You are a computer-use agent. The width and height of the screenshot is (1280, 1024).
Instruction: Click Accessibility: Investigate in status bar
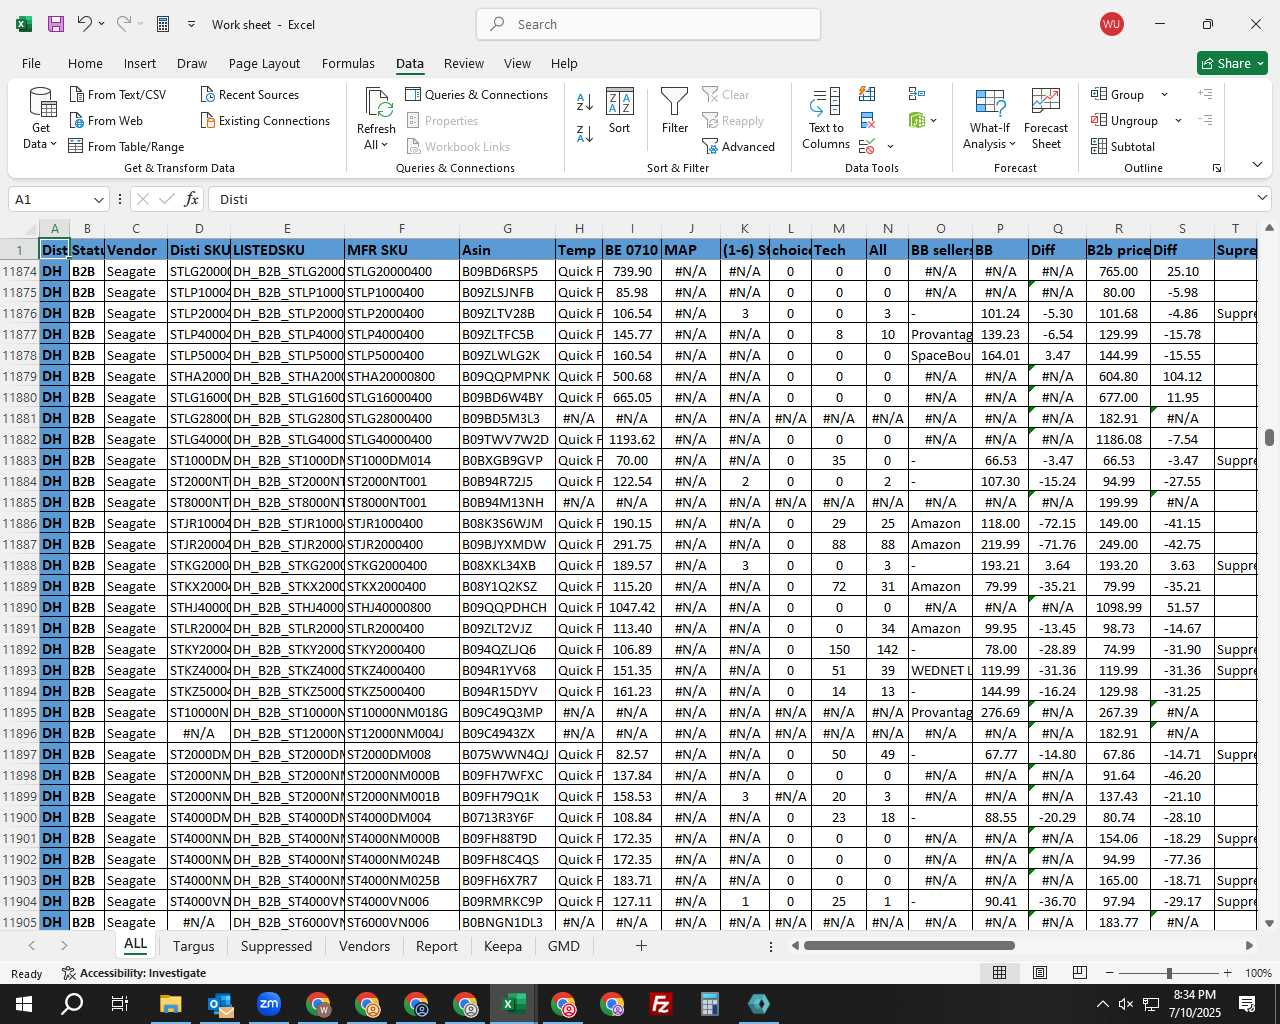tap(134, 973)
